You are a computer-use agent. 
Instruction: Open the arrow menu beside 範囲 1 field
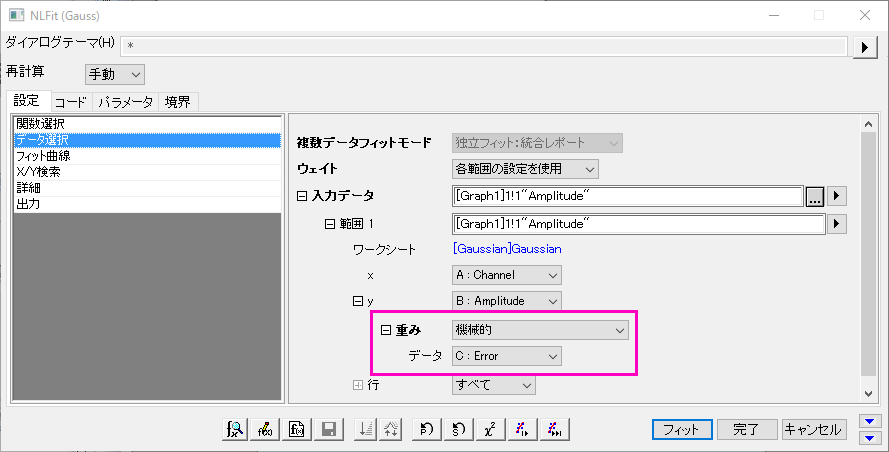[836, 224]
